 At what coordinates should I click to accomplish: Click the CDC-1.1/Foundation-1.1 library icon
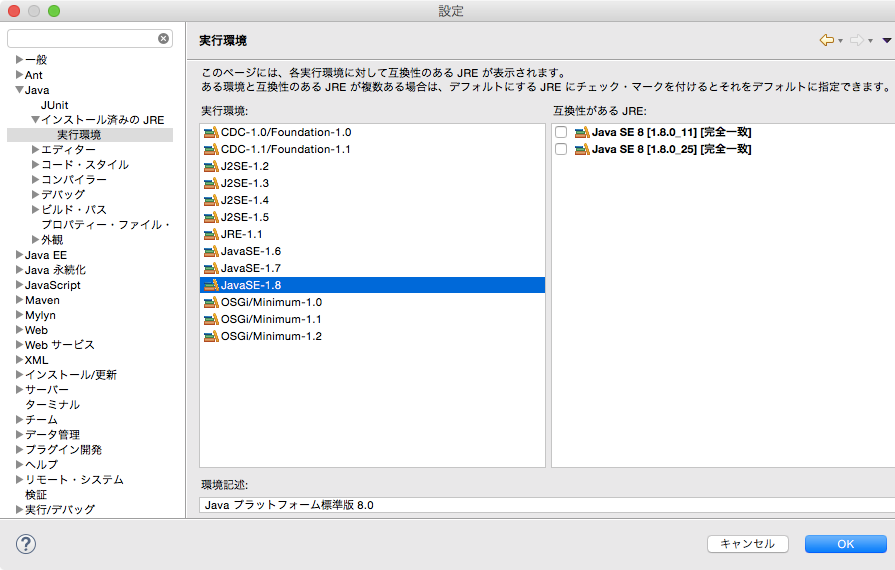(x=211, y=149)
